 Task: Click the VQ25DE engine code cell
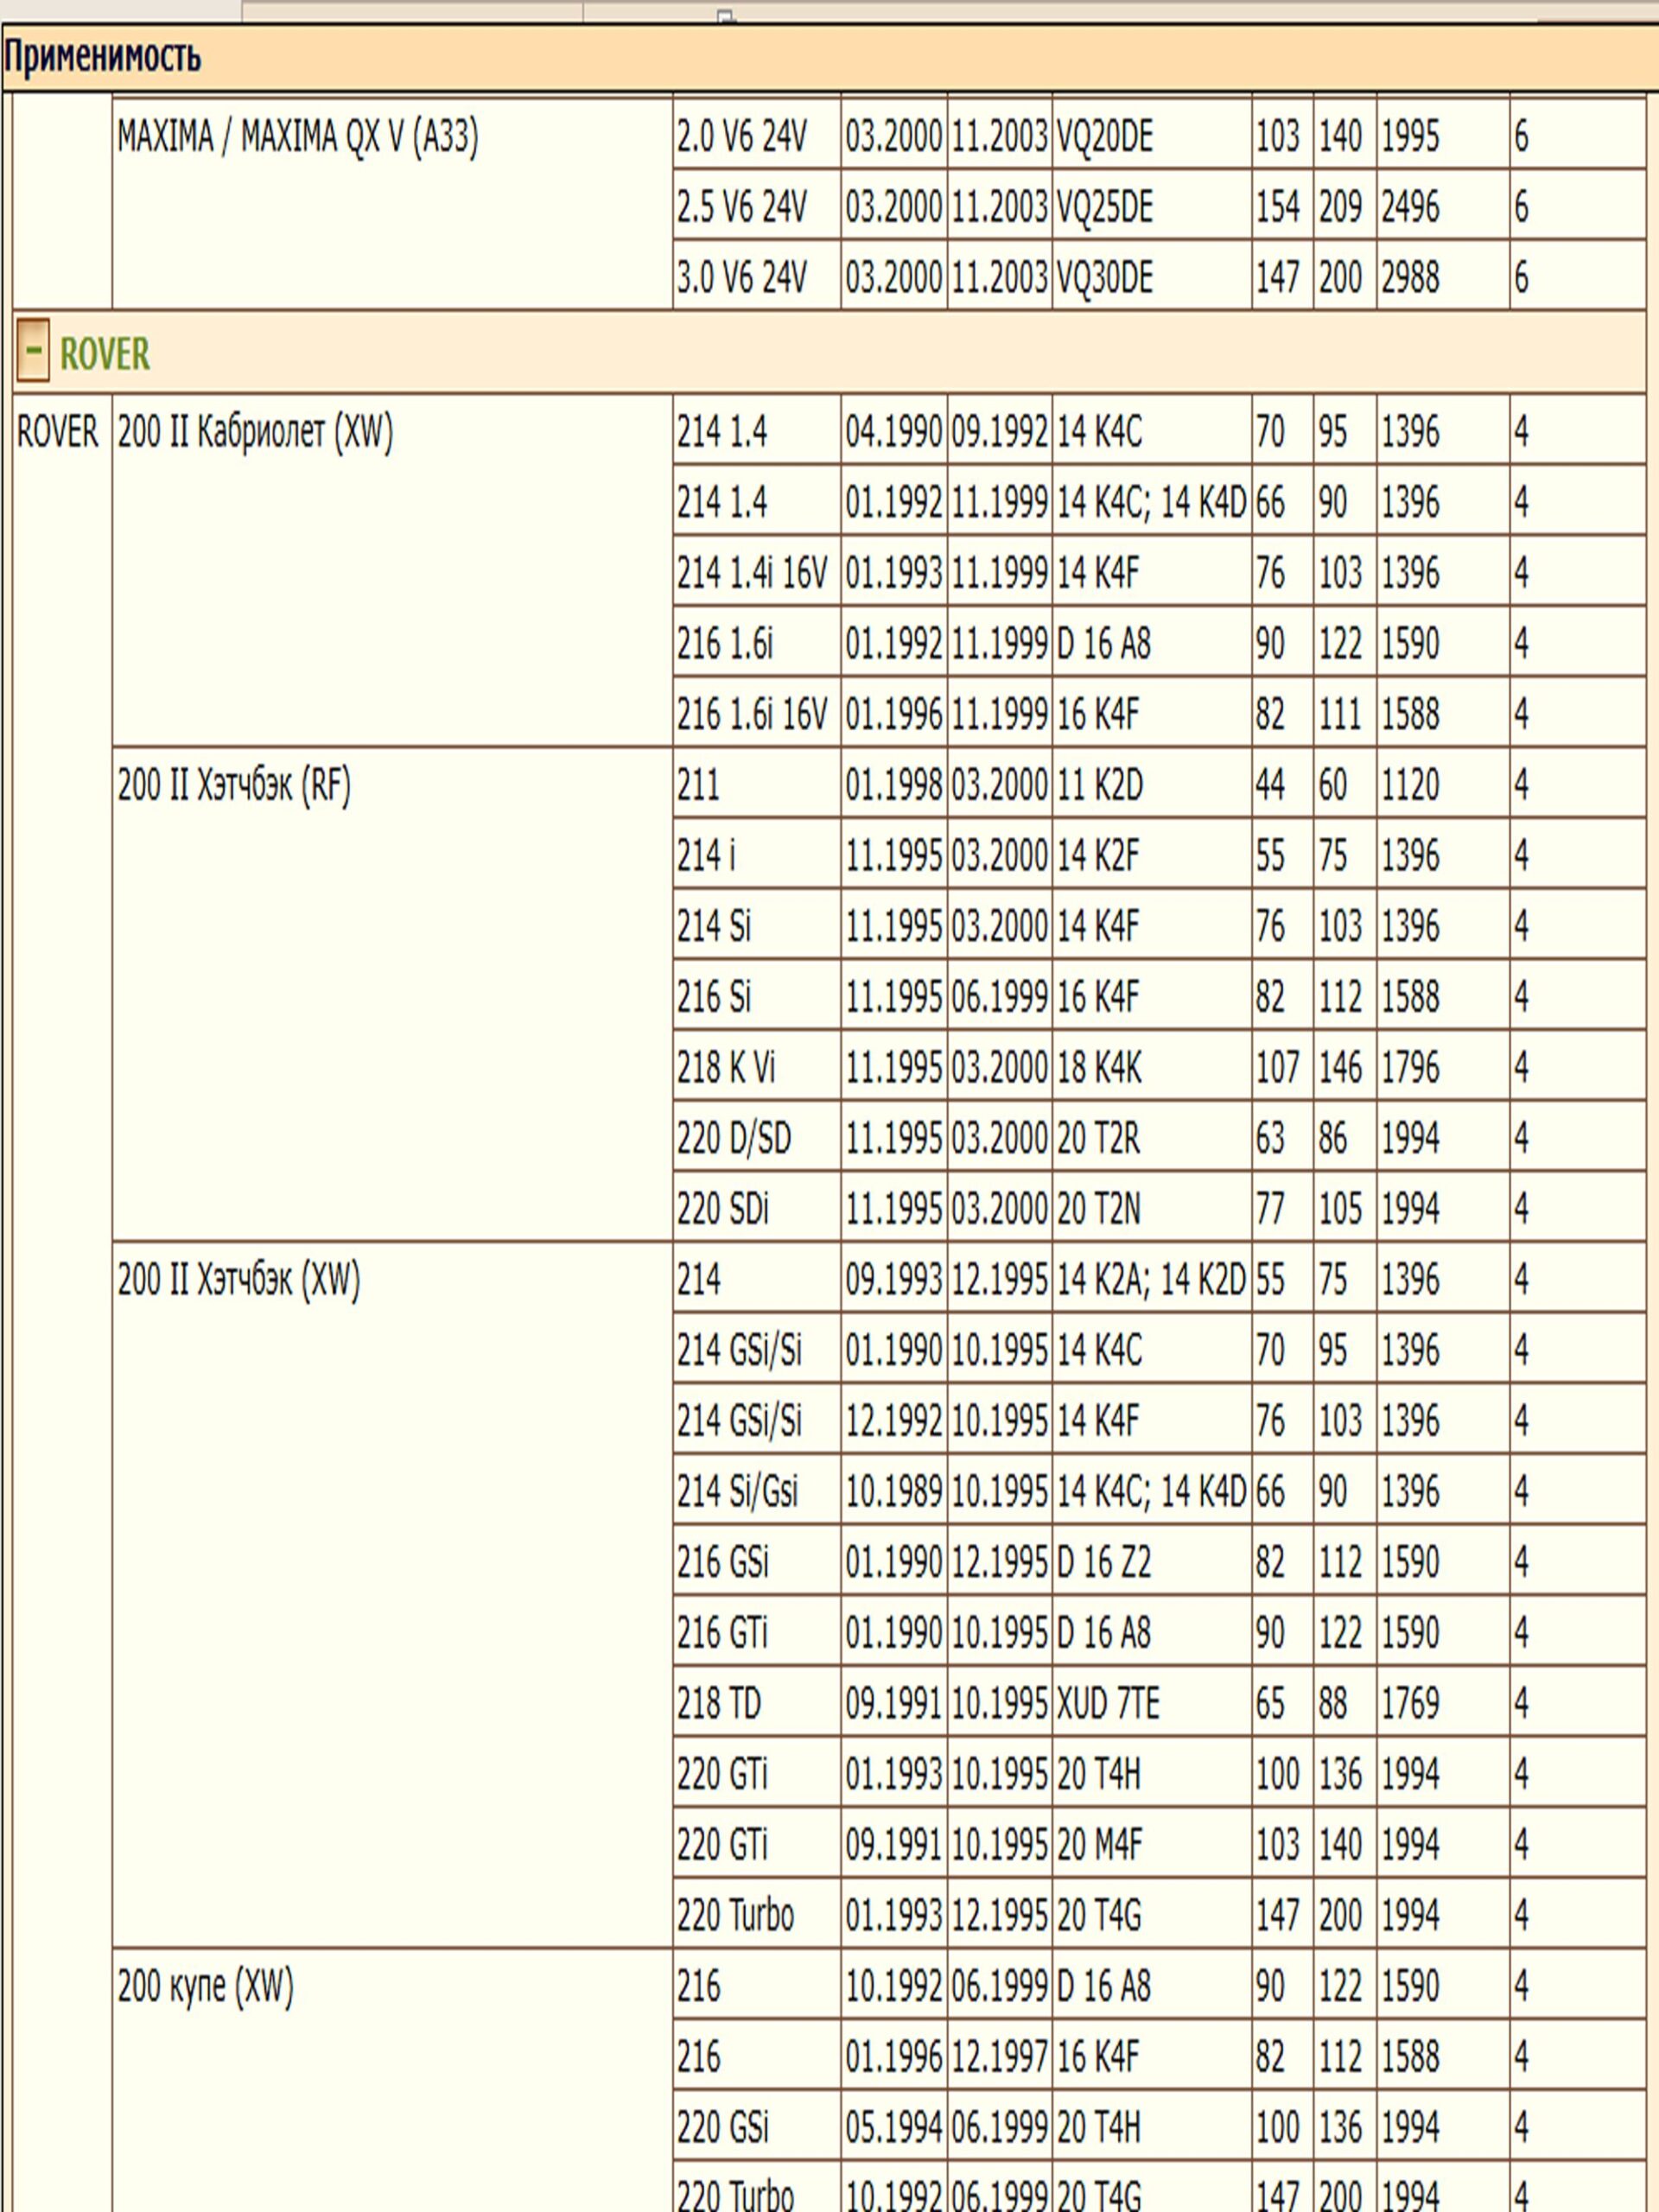click(1105, 207)
